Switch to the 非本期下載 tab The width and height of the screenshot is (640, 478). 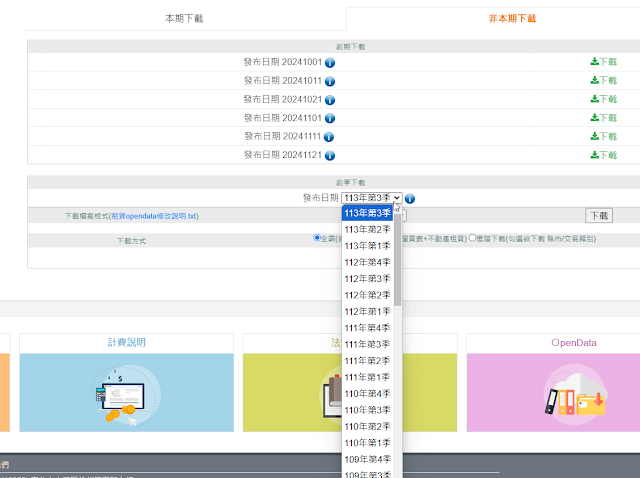tap(512, 18)
